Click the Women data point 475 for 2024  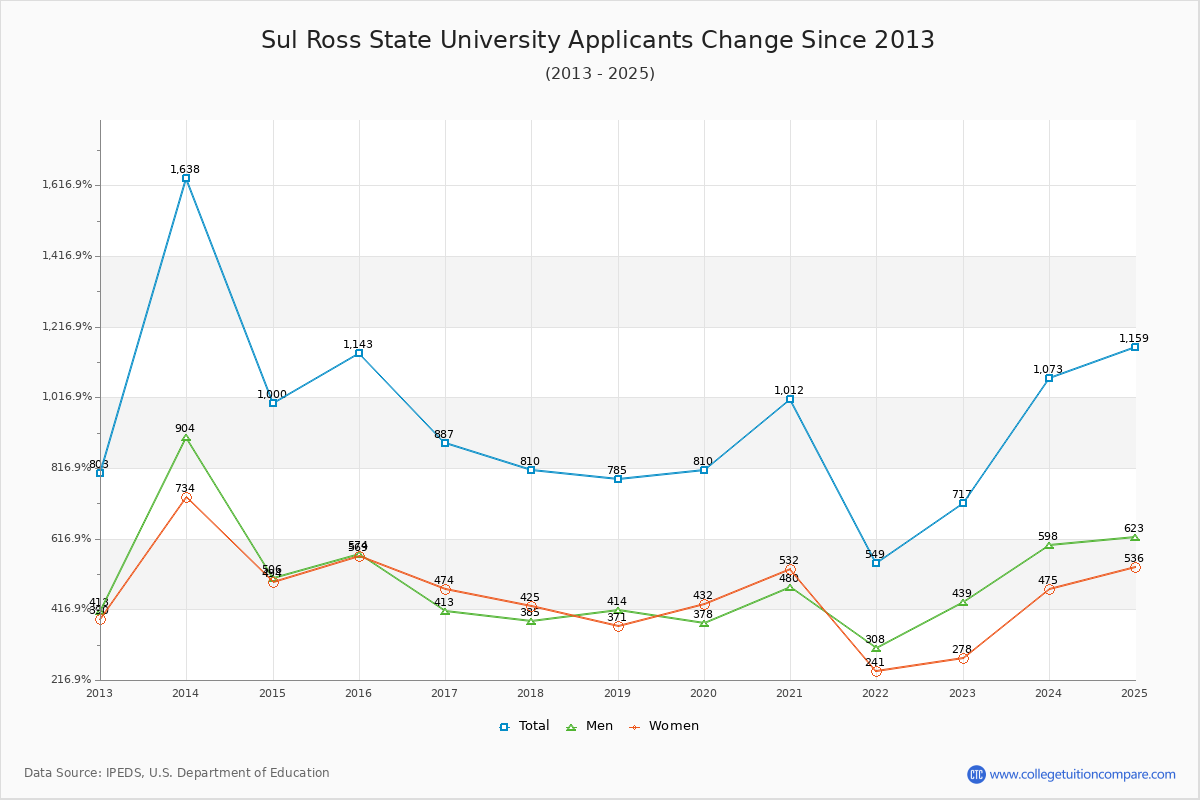tap(1049, 589)
